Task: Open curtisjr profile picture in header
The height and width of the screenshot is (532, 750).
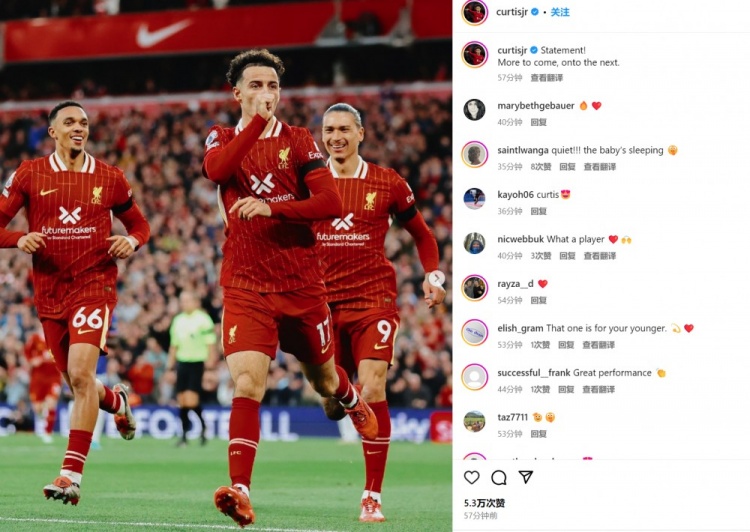Action: pyautogui.click(x=474, y=12)
